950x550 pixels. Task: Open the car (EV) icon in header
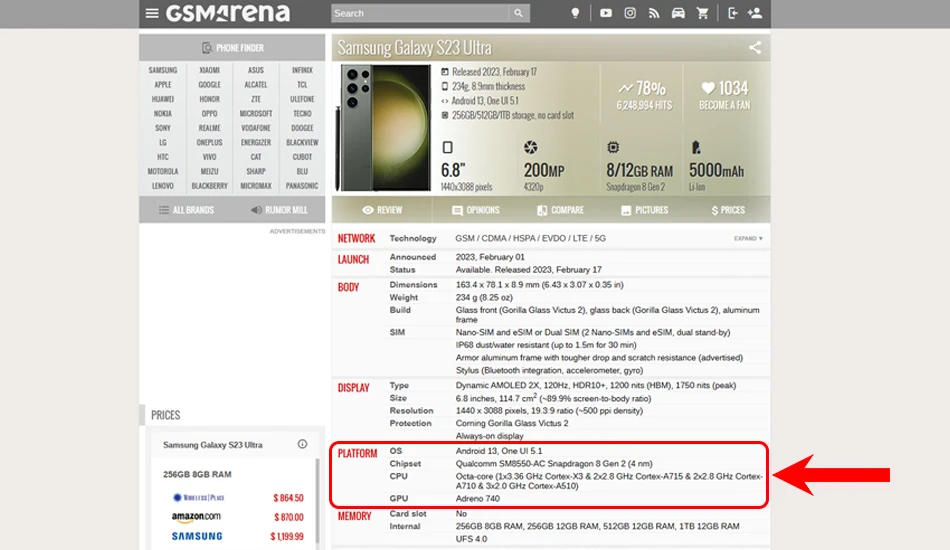(678, 13)
